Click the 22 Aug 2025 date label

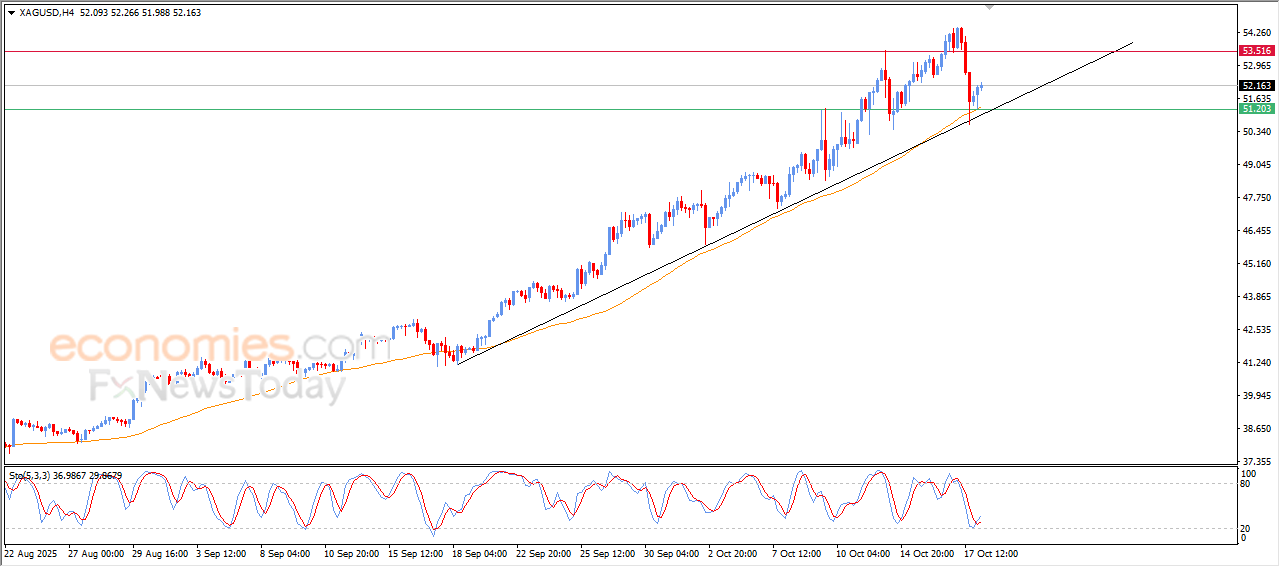(34, 553)
